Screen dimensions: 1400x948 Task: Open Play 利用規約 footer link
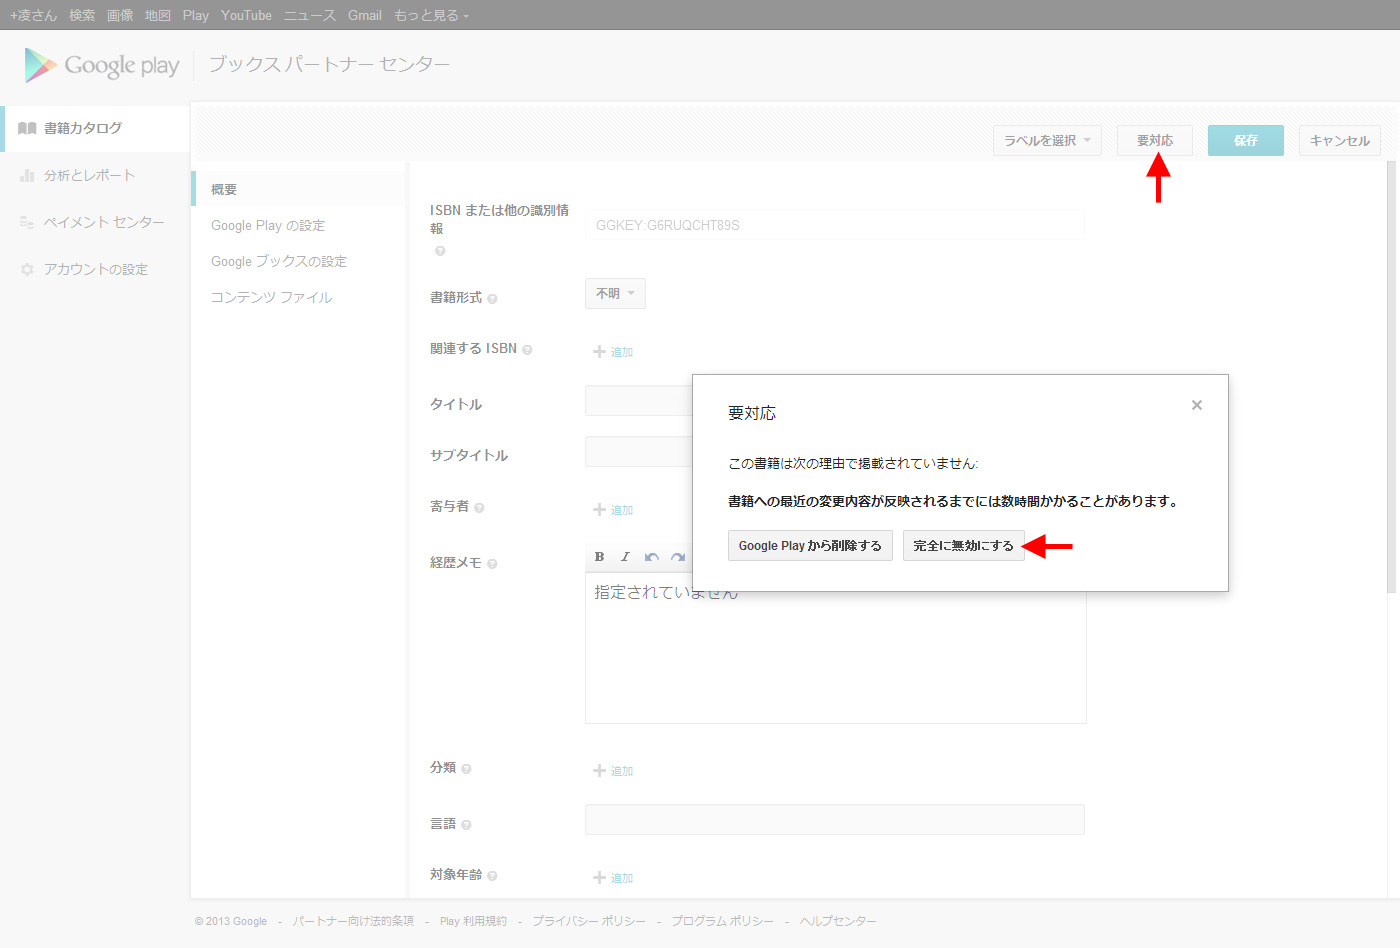coord(473,921)
